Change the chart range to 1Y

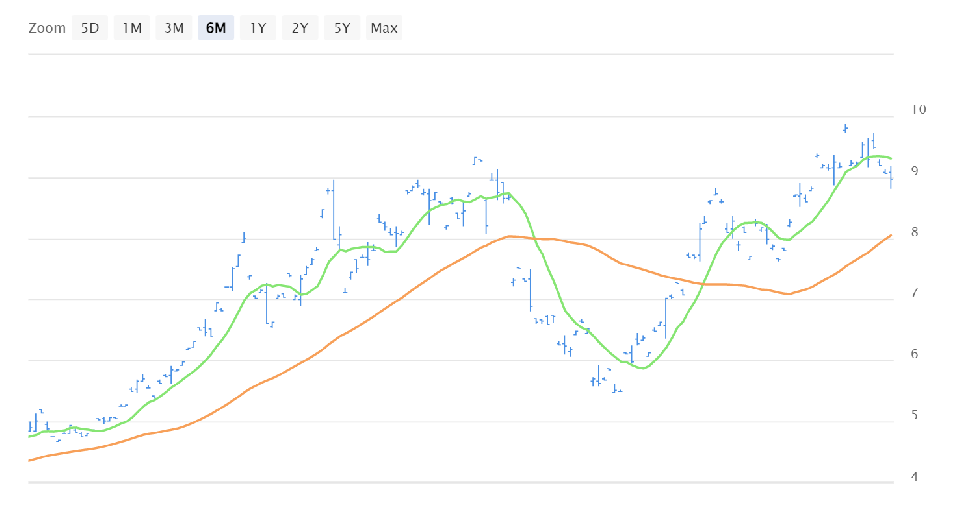coord(258,28)
